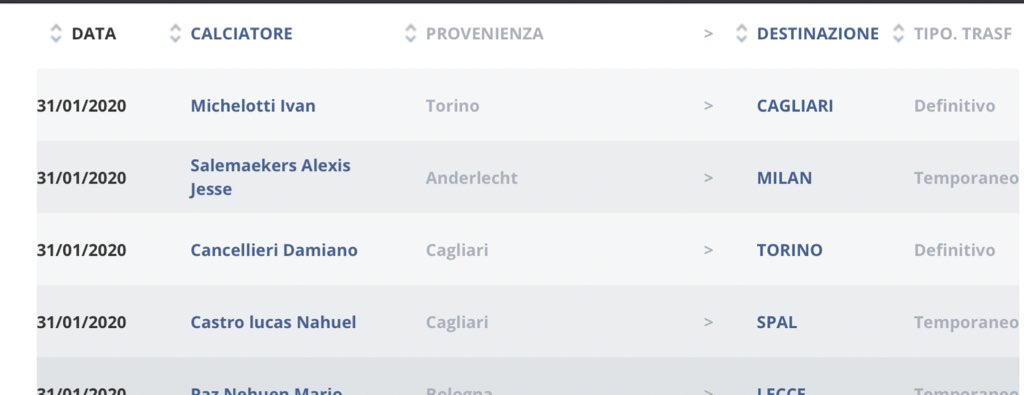This screenshot has height=395, width=1024.
Task: Click the TIPO. TRASF header label
Action: pyautogui.click(x=963, y=34)
